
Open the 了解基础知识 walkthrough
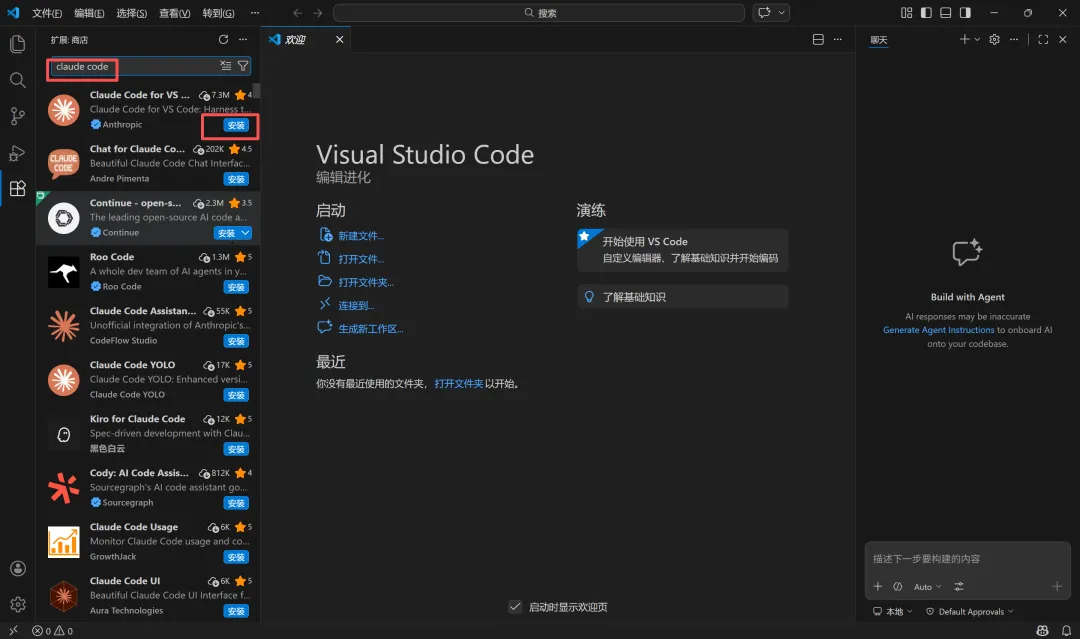(683, 297)
